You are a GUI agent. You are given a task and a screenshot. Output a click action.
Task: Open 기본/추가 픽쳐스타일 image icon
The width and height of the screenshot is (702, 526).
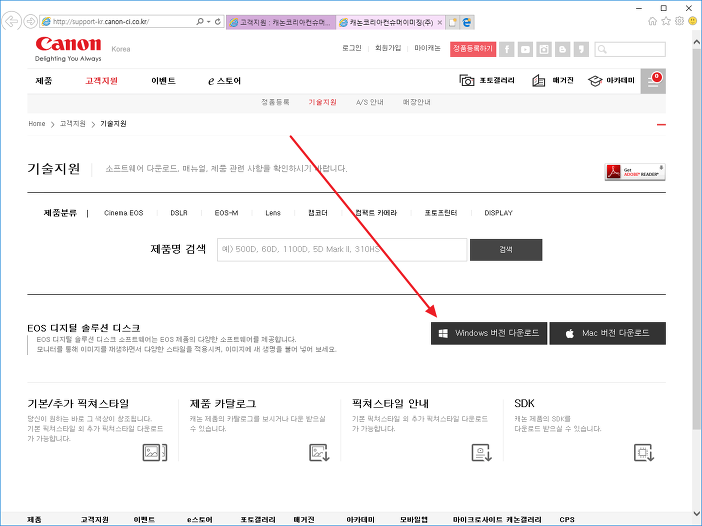click(154, 453)
